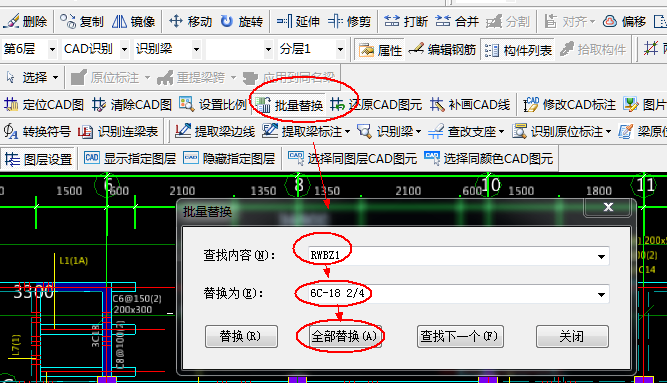Open 修改CAD标注 tool

(x=569, y=104)
